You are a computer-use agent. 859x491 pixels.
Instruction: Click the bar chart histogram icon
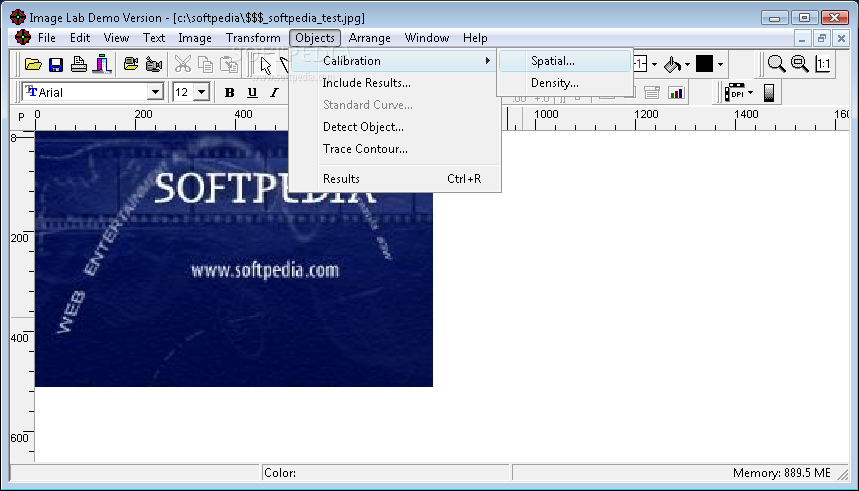coord(676,93)
